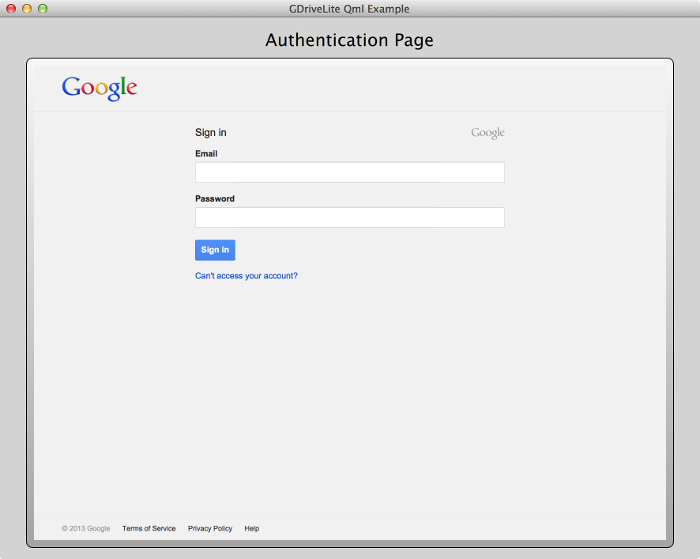This screenshot has width=700, height=559.
Task: Zoom the window using green button
Action: [43, 9]
